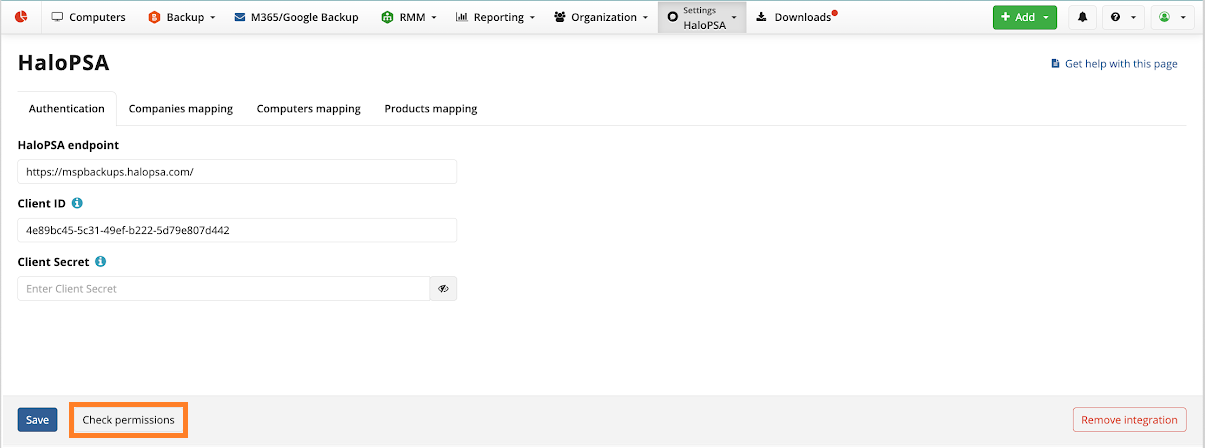Open the notifications bell
Screen dimensions: 1205x448
[x=1082, y=17]
